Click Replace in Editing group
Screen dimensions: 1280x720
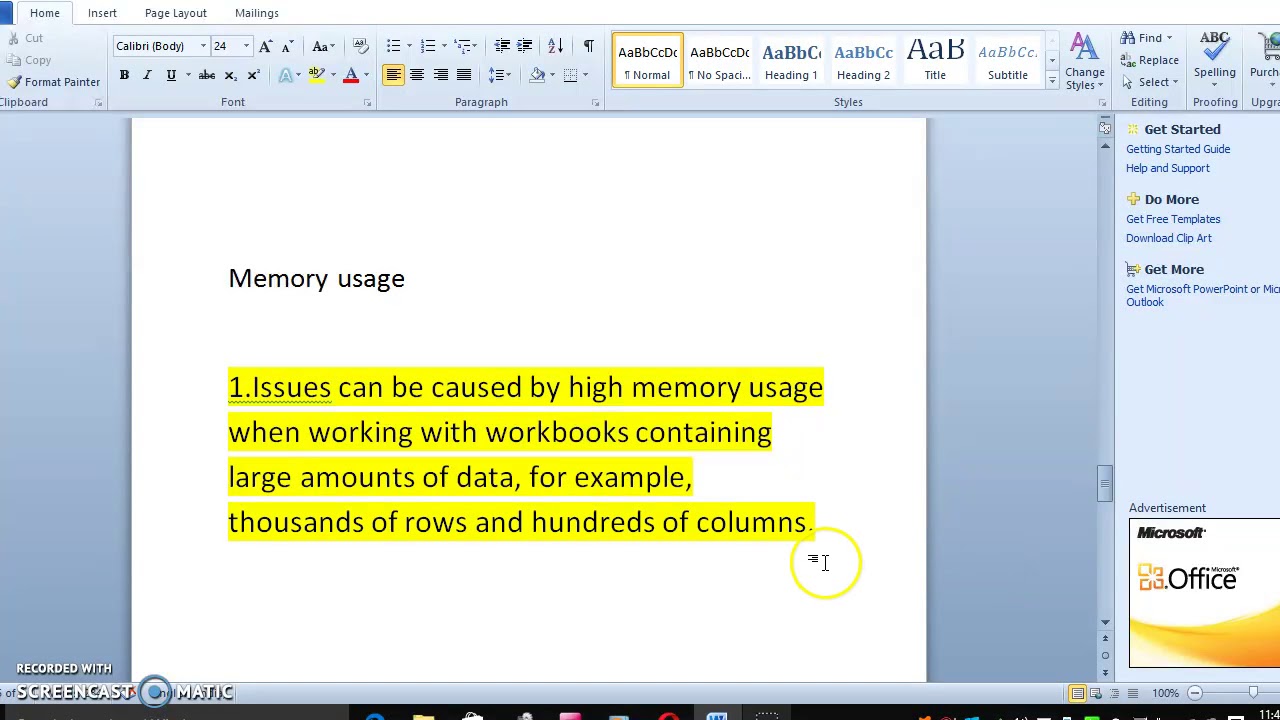click(1150, 60)
